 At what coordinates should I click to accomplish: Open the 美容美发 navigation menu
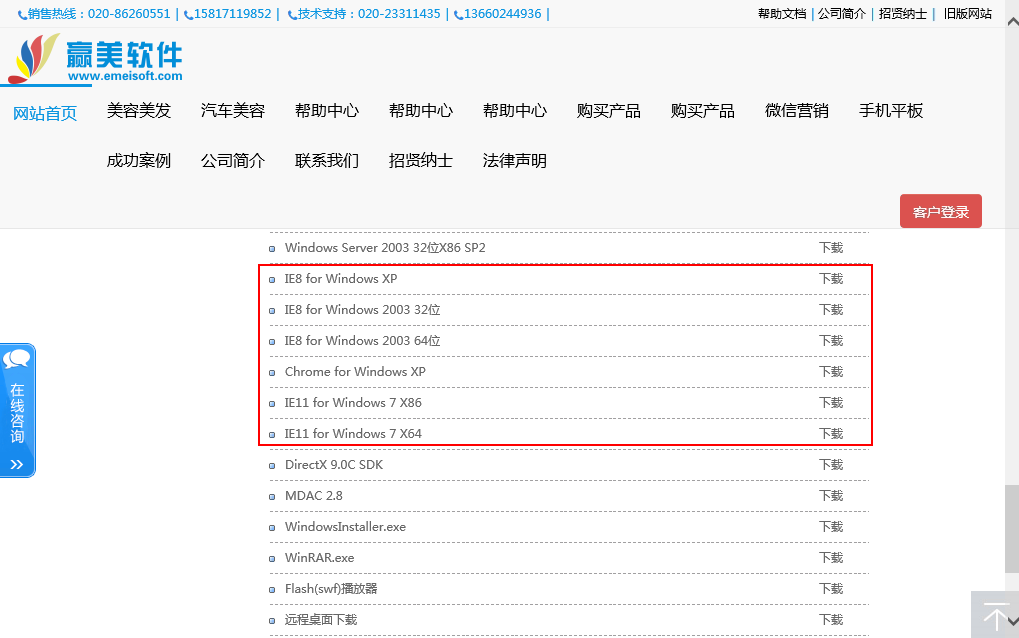[139, 111]
